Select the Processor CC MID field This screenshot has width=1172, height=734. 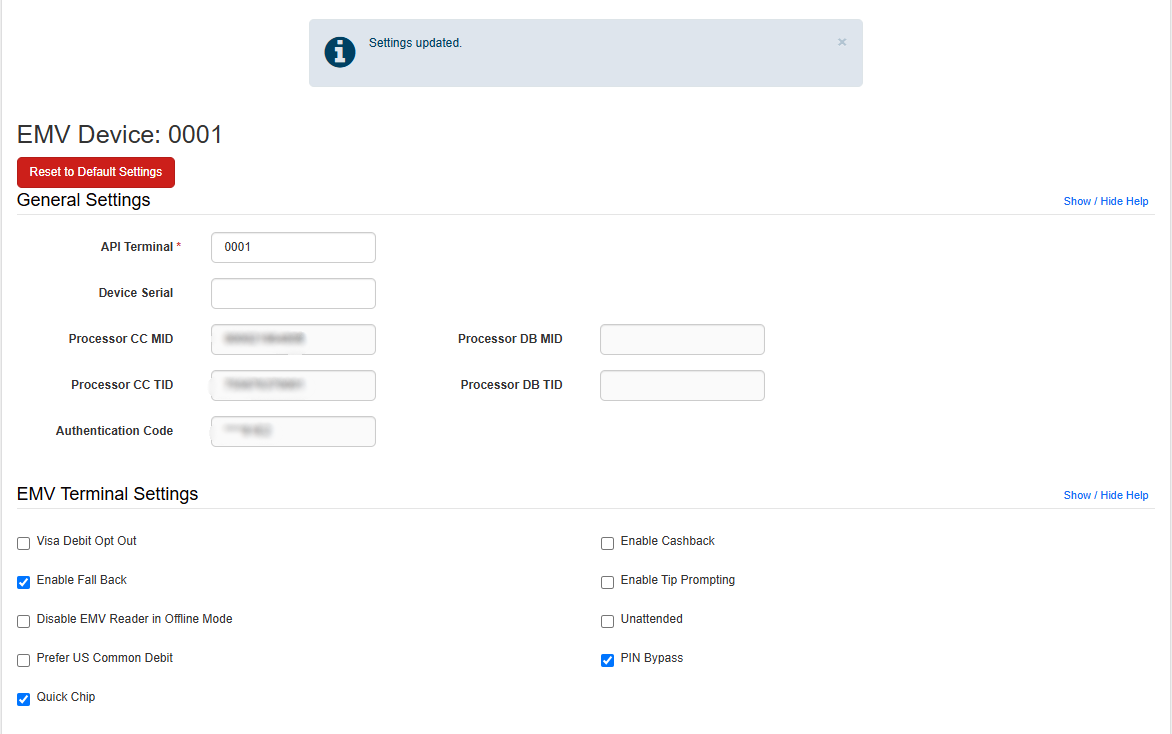293,339
